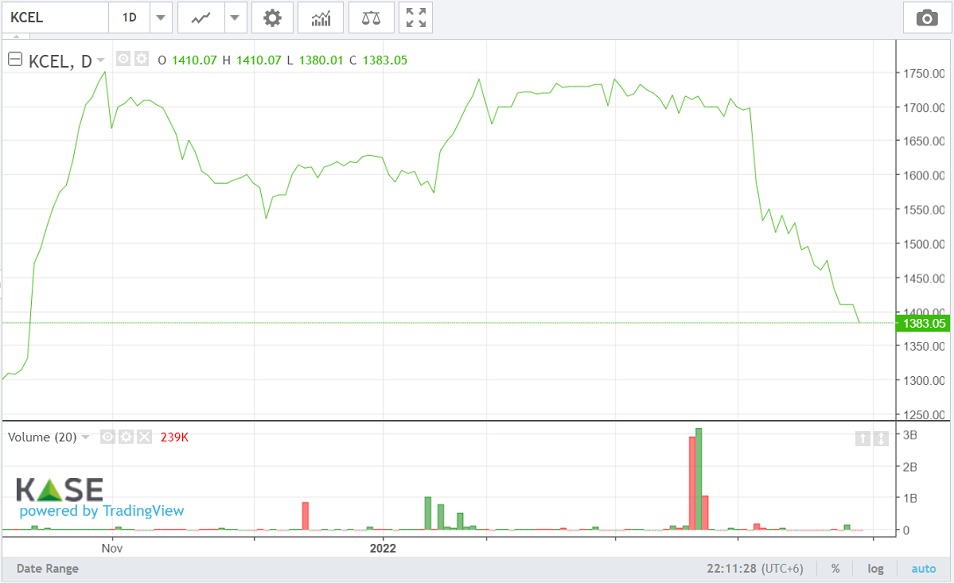The width and height of the screenshot is (954, 583).
Task: Open Volume indicator settings gear
Action: click(x=125, y=436)
